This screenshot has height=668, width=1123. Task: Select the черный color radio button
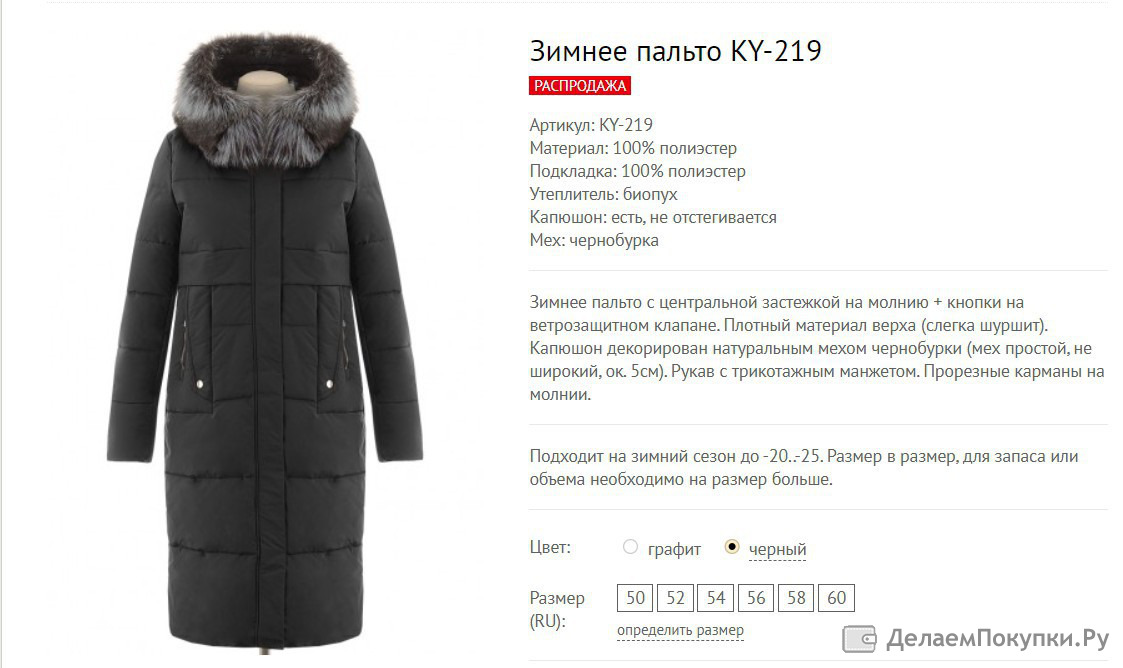pos(731,547)
